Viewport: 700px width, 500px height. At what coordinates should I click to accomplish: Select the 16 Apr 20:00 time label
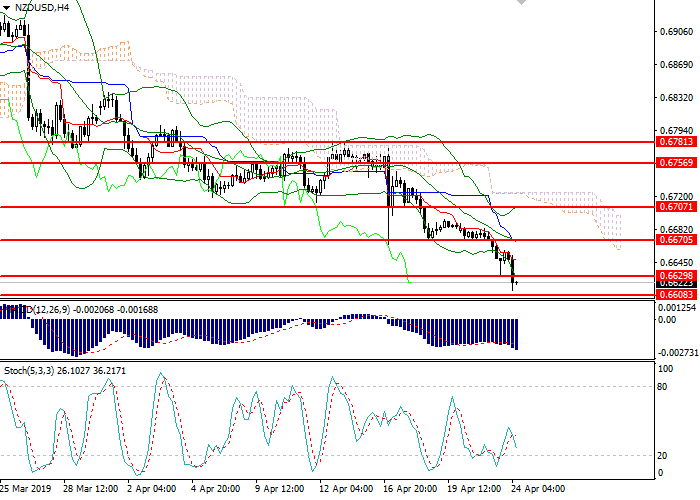pyautogui.click(x=410, y=490)
